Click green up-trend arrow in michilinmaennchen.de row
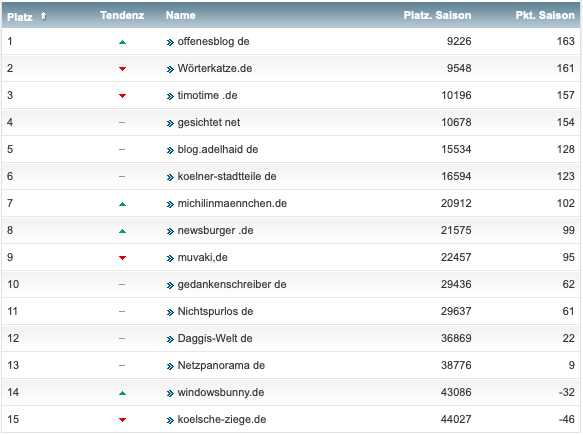 (x=122, y=204)
